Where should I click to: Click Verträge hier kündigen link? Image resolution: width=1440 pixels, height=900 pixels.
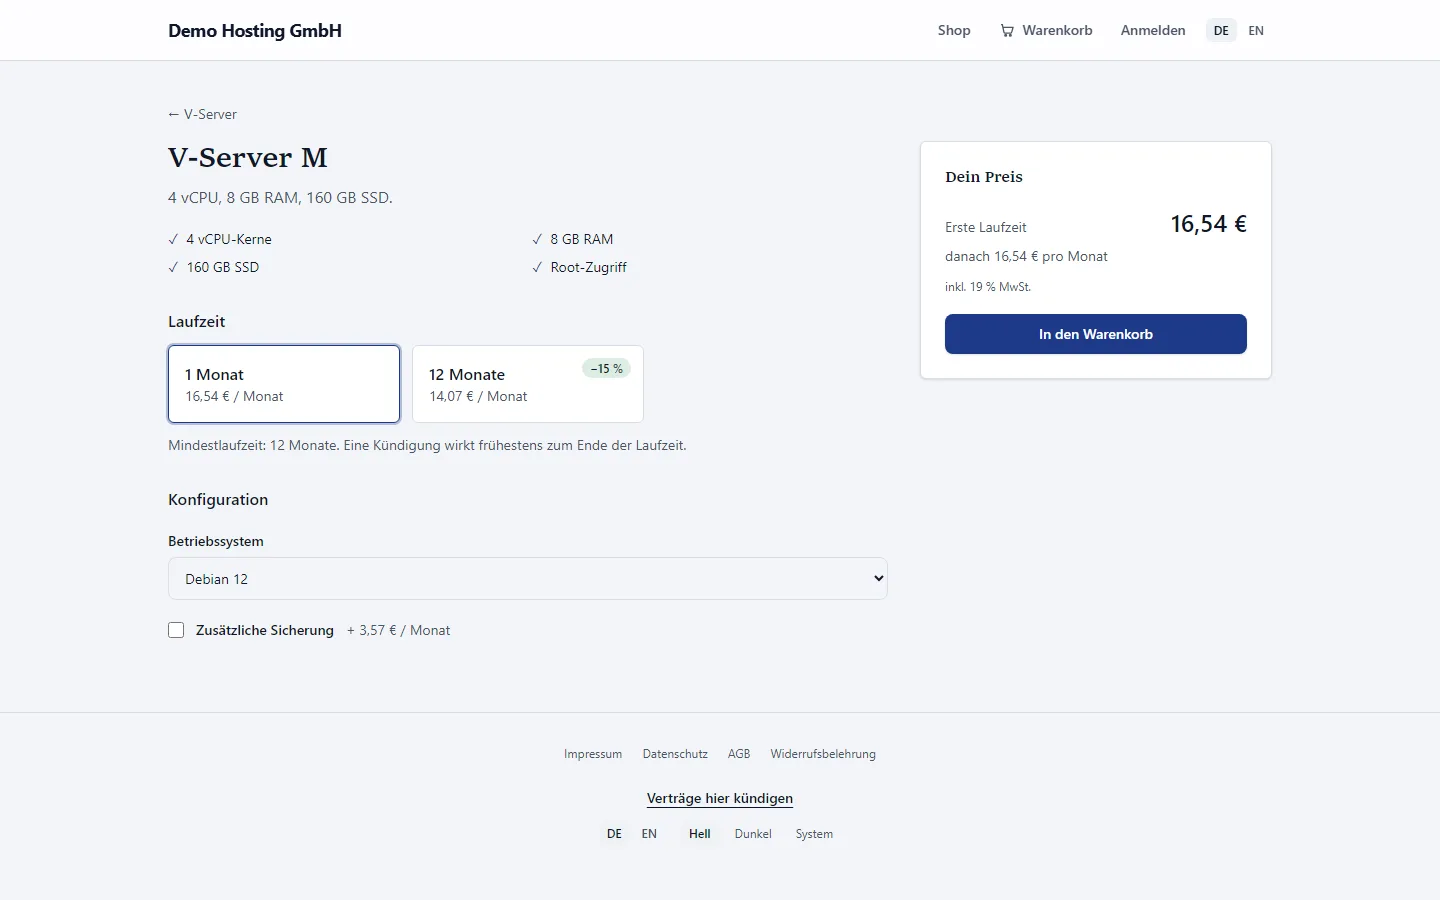(720, 798)
